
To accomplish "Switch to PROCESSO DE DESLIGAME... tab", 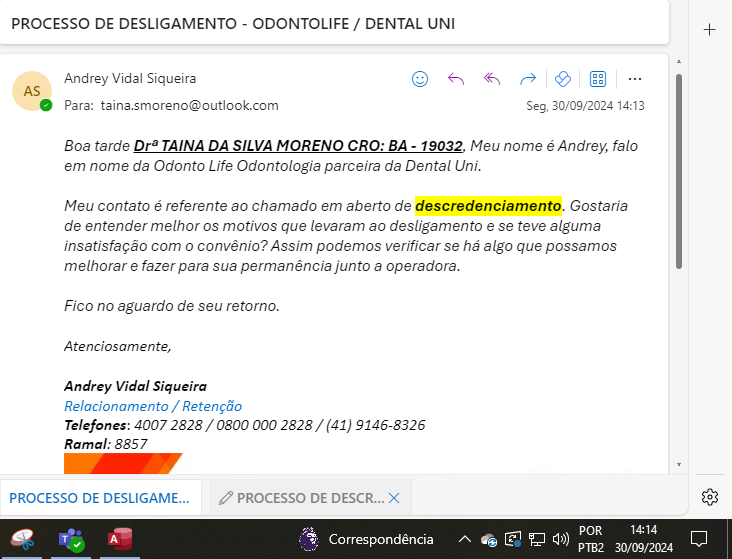I will 100,498.
